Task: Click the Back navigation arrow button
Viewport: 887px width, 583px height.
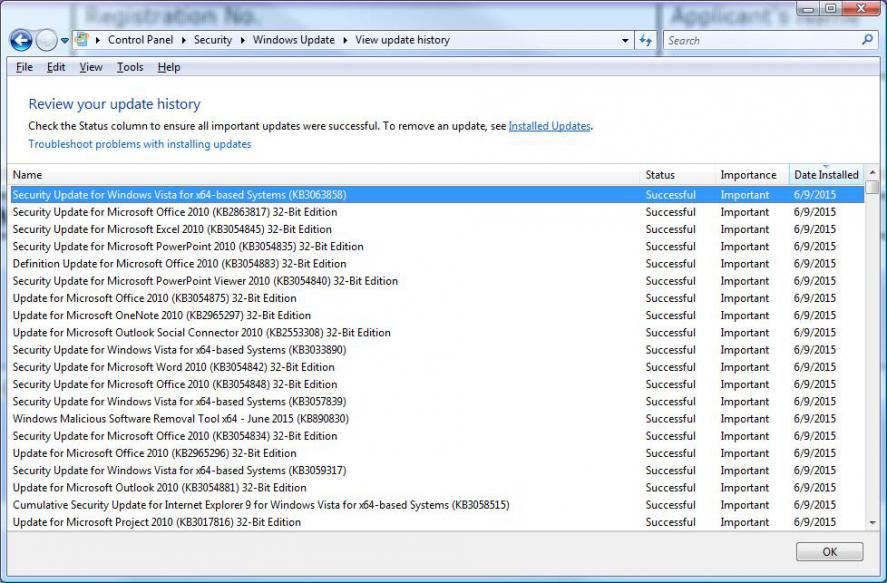Action: [x=21, y=41]
